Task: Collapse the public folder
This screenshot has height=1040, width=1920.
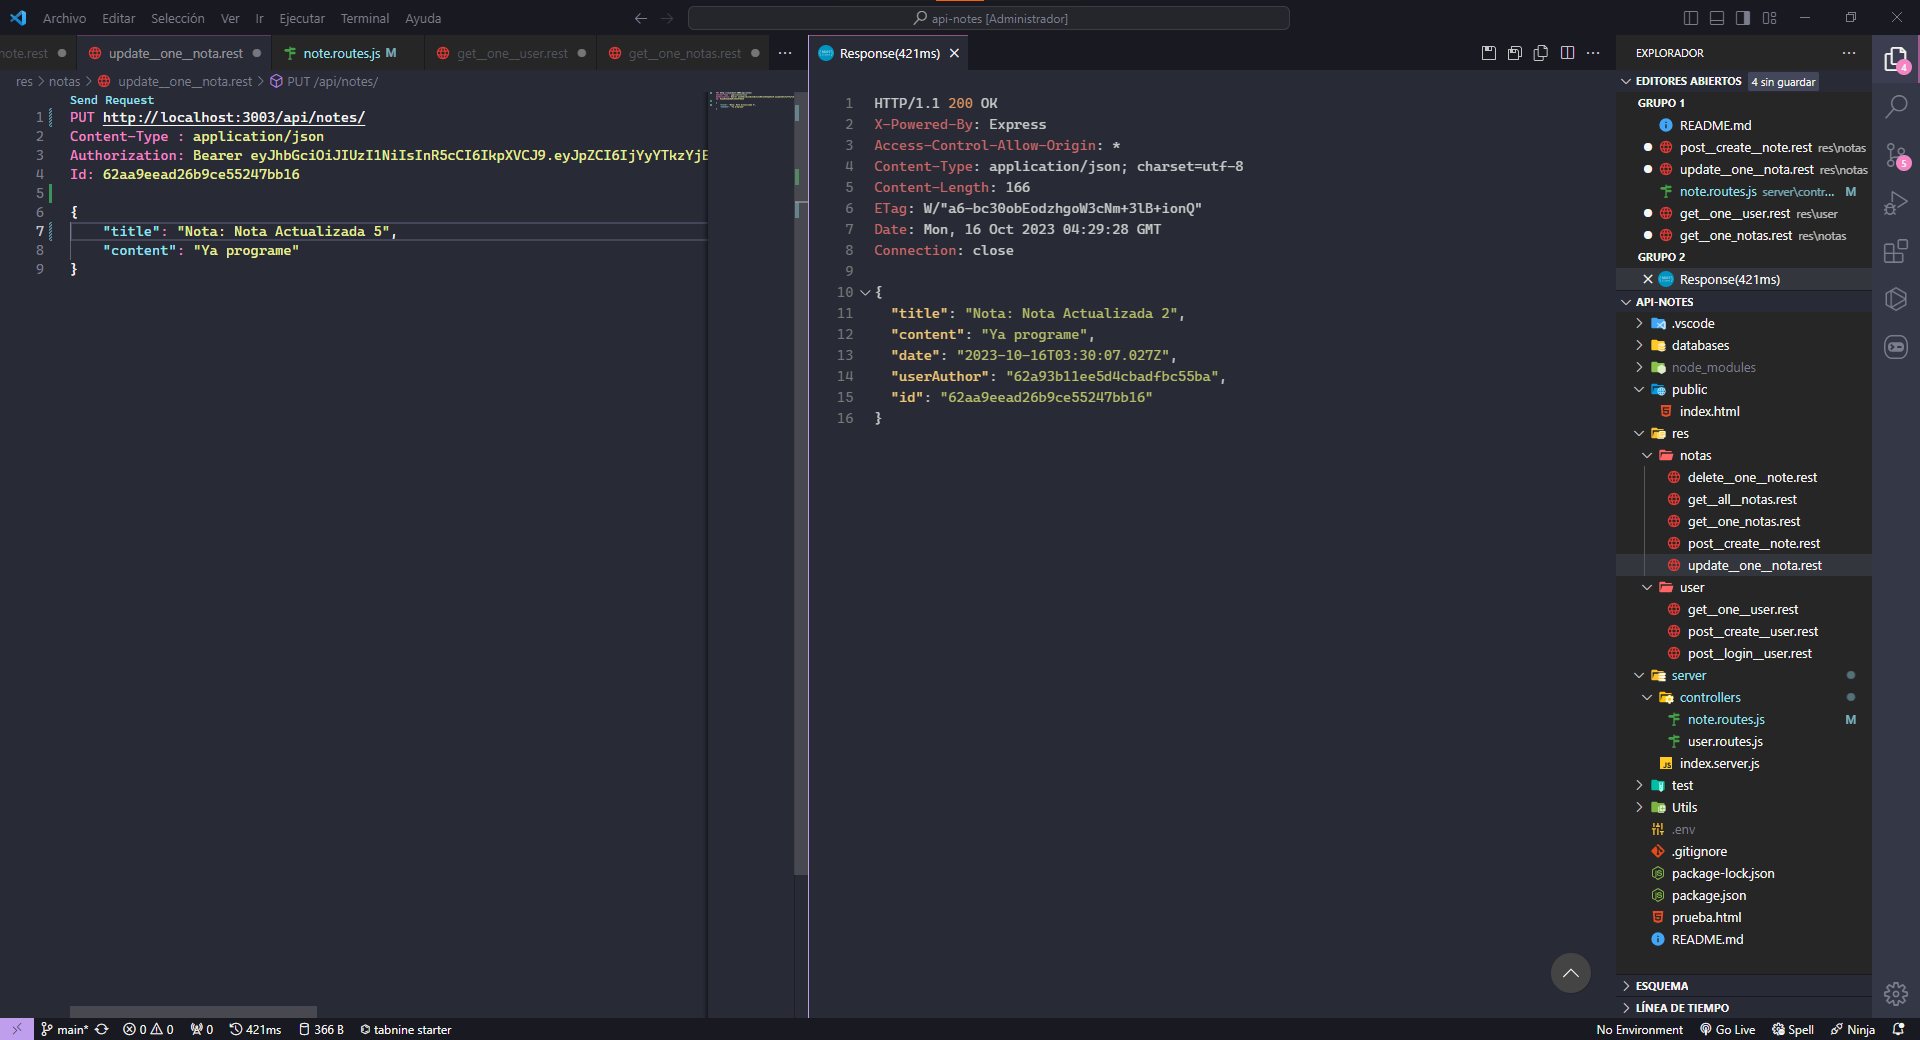Action: point(1689,390)
